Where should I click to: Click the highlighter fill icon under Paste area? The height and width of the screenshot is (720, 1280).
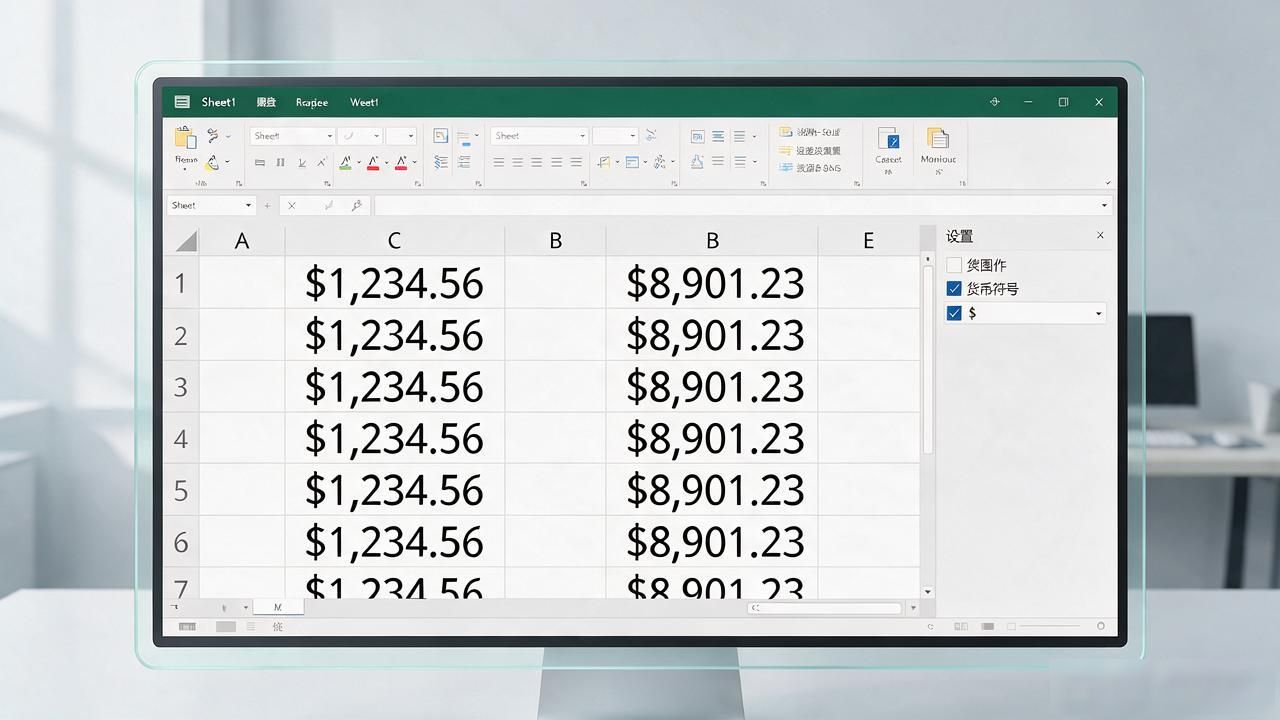[x=211, y=163]
